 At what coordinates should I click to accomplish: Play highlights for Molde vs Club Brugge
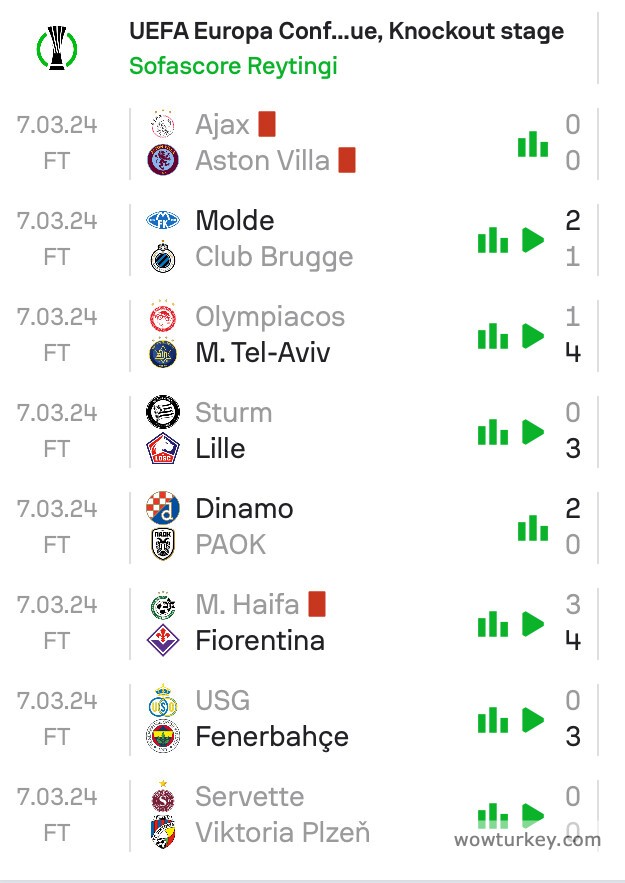pos(533,240)
